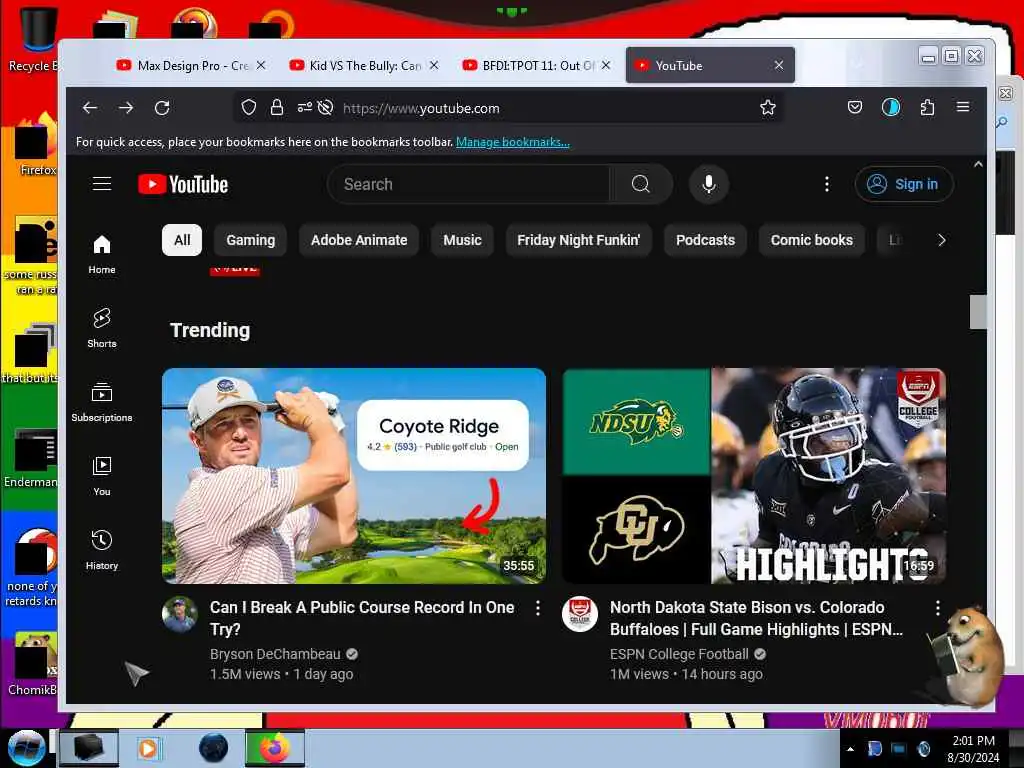The width and height of the screenshot is (1024, 768).
Task: Open ESPN College Football channel name link
Action: point(679,654)
